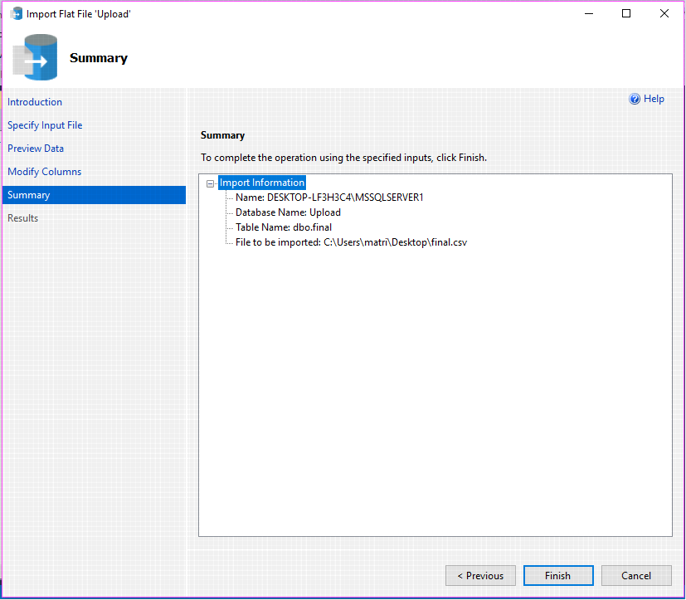This screenshot has width=686, height=600.
Task: Open the Help link
Action: tap(654, 99)
